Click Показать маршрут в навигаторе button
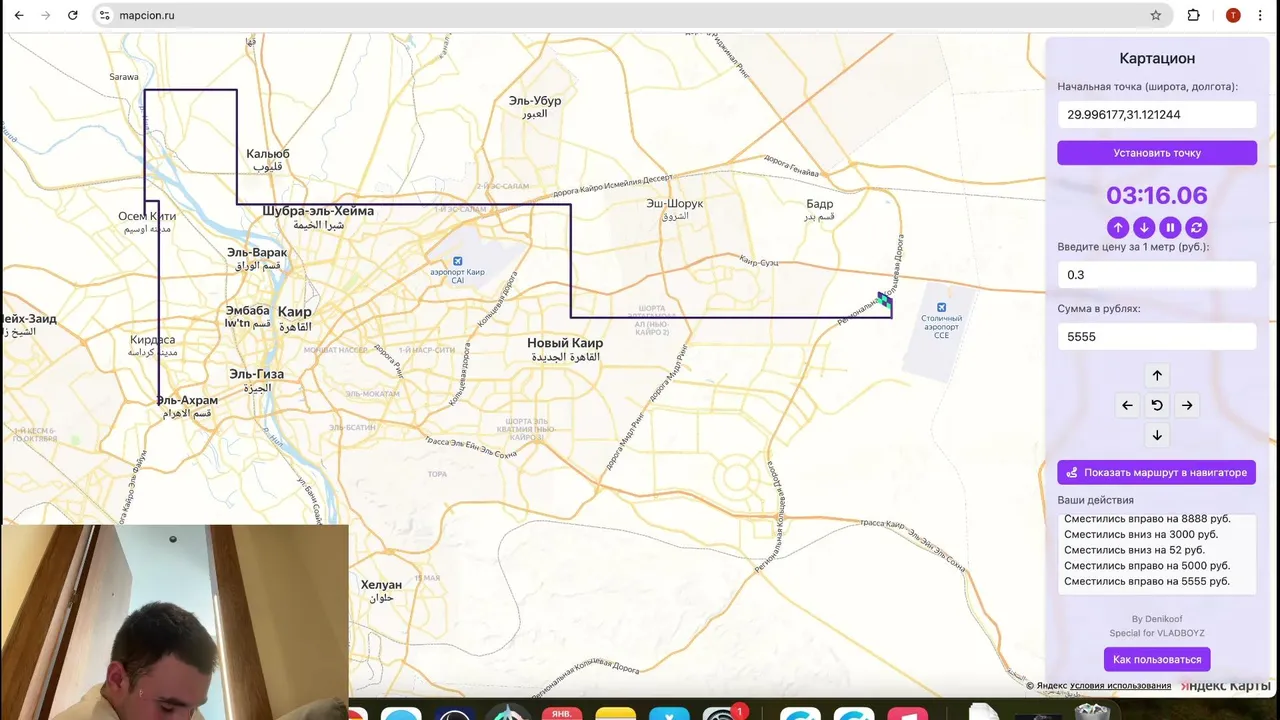 click(x=1157, y=472)
